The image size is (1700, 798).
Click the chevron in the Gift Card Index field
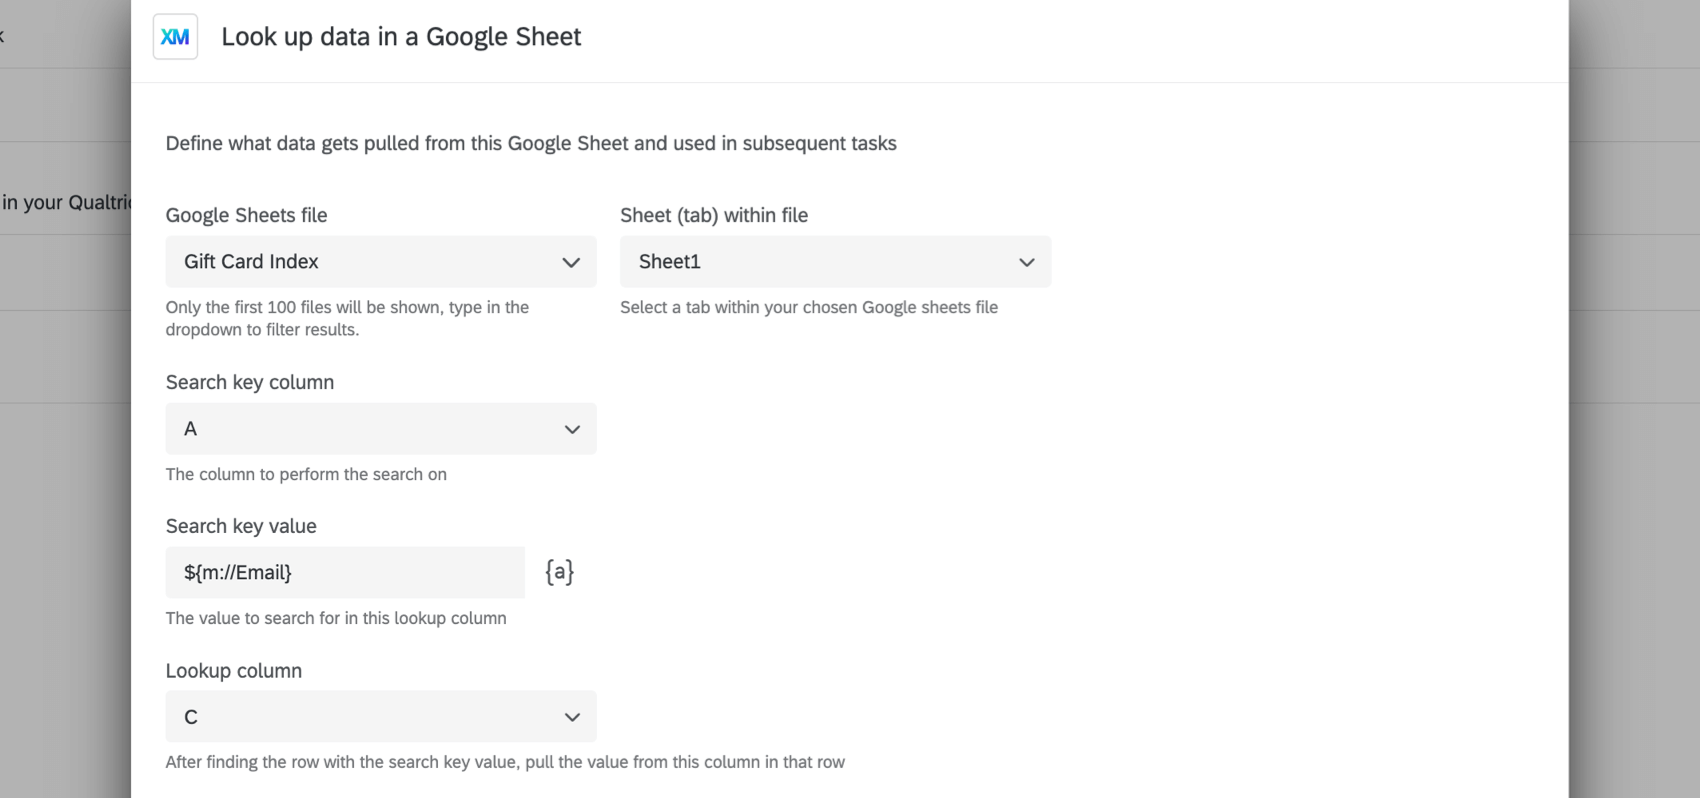coord(571,262)
